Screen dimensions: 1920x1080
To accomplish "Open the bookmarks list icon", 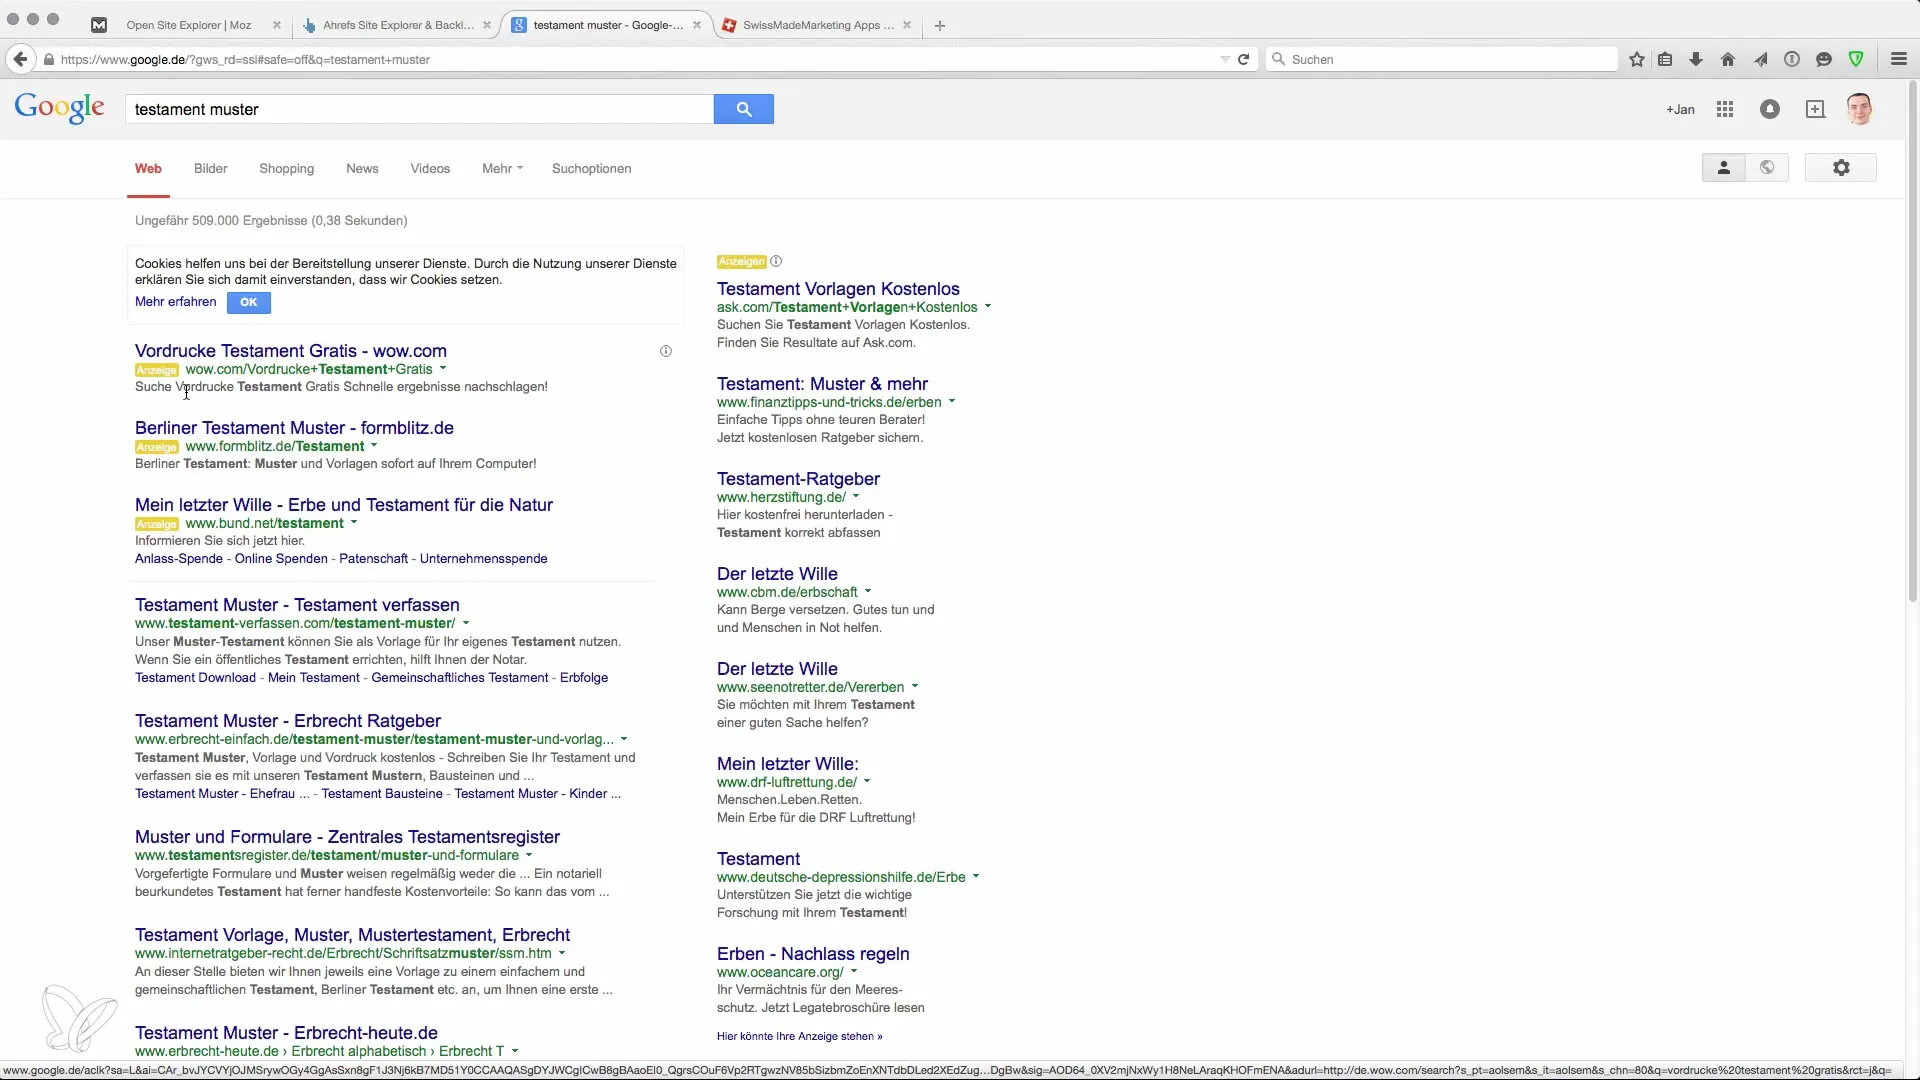I will 1665,59.
